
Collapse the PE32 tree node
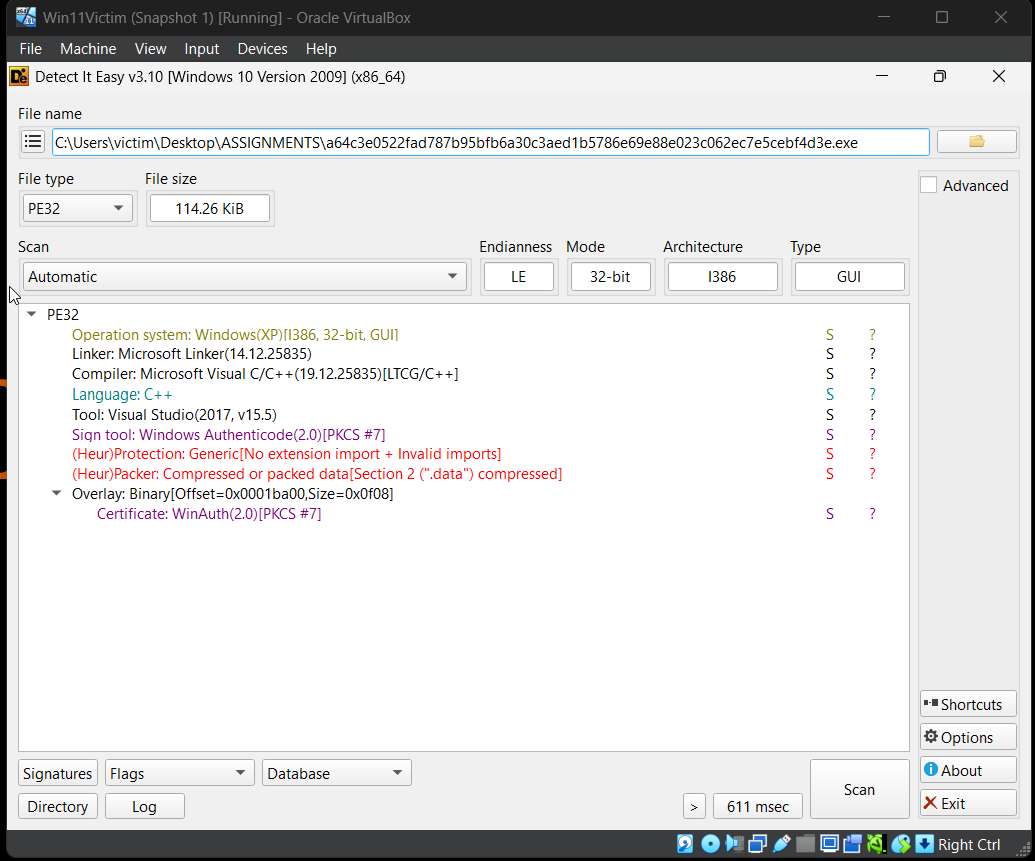(x=30, y=314)
